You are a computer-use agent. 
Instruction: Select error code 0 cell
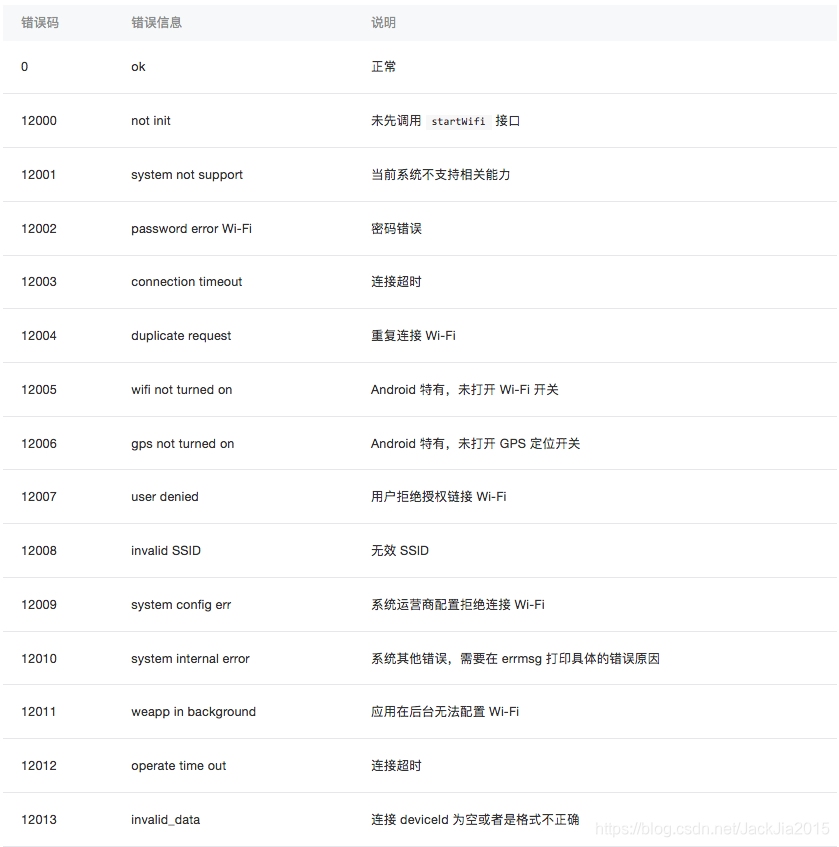tap(24, 67)
